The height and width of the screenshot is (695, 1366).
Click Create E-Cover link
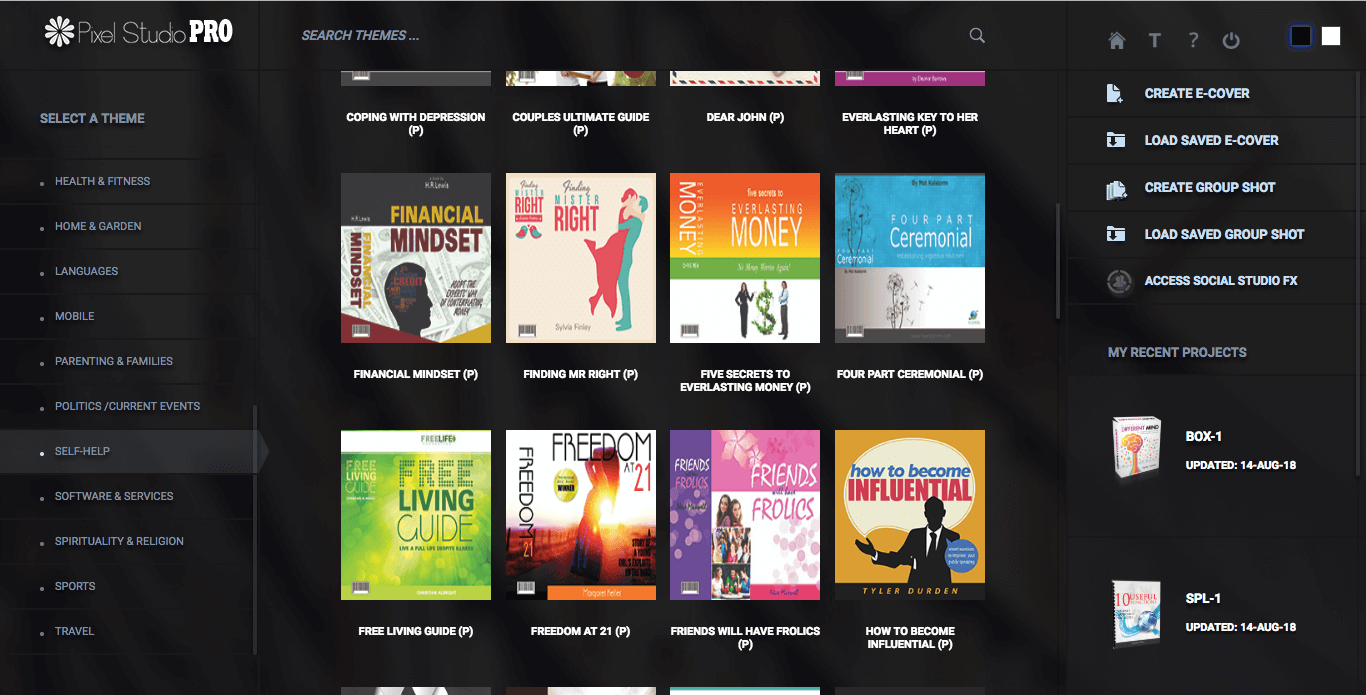(x=1197, y=93)
